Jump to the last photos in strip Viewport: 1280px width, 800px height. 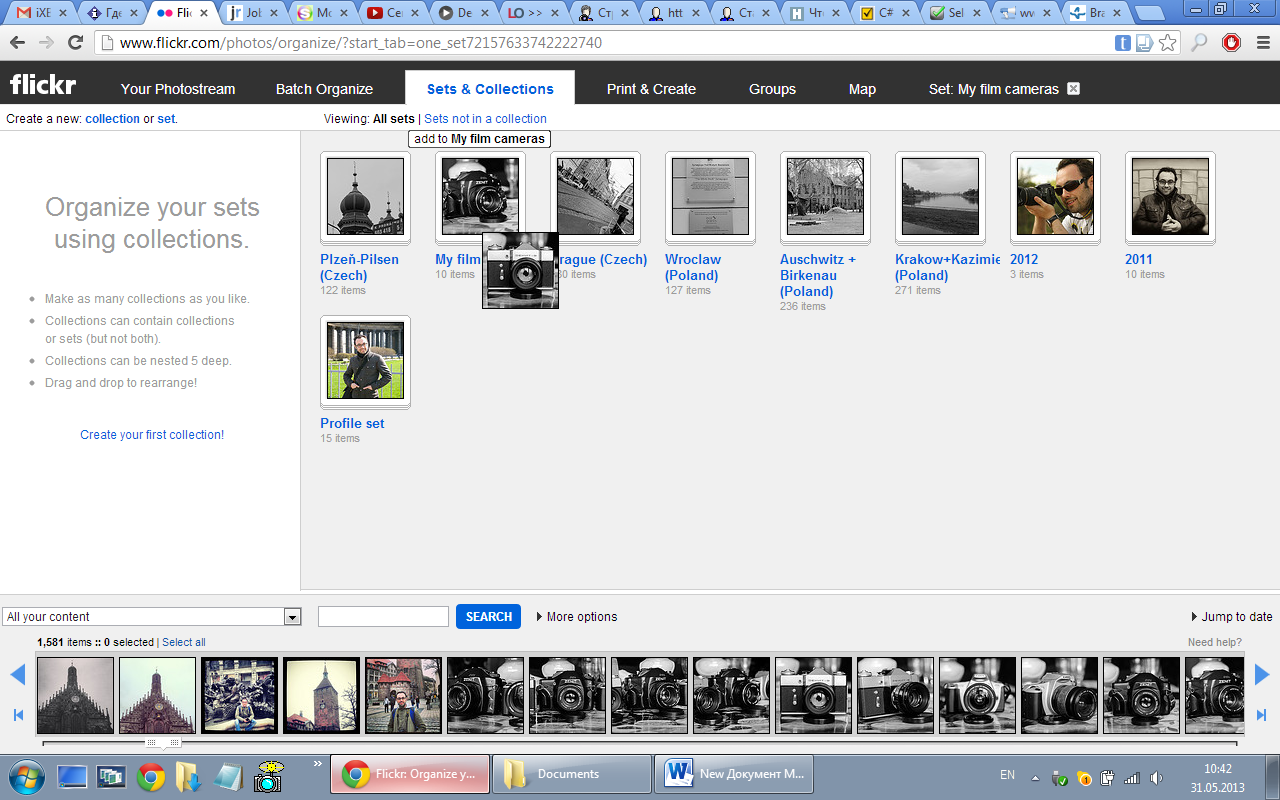pyautogui.click(x=1262, y=715)
